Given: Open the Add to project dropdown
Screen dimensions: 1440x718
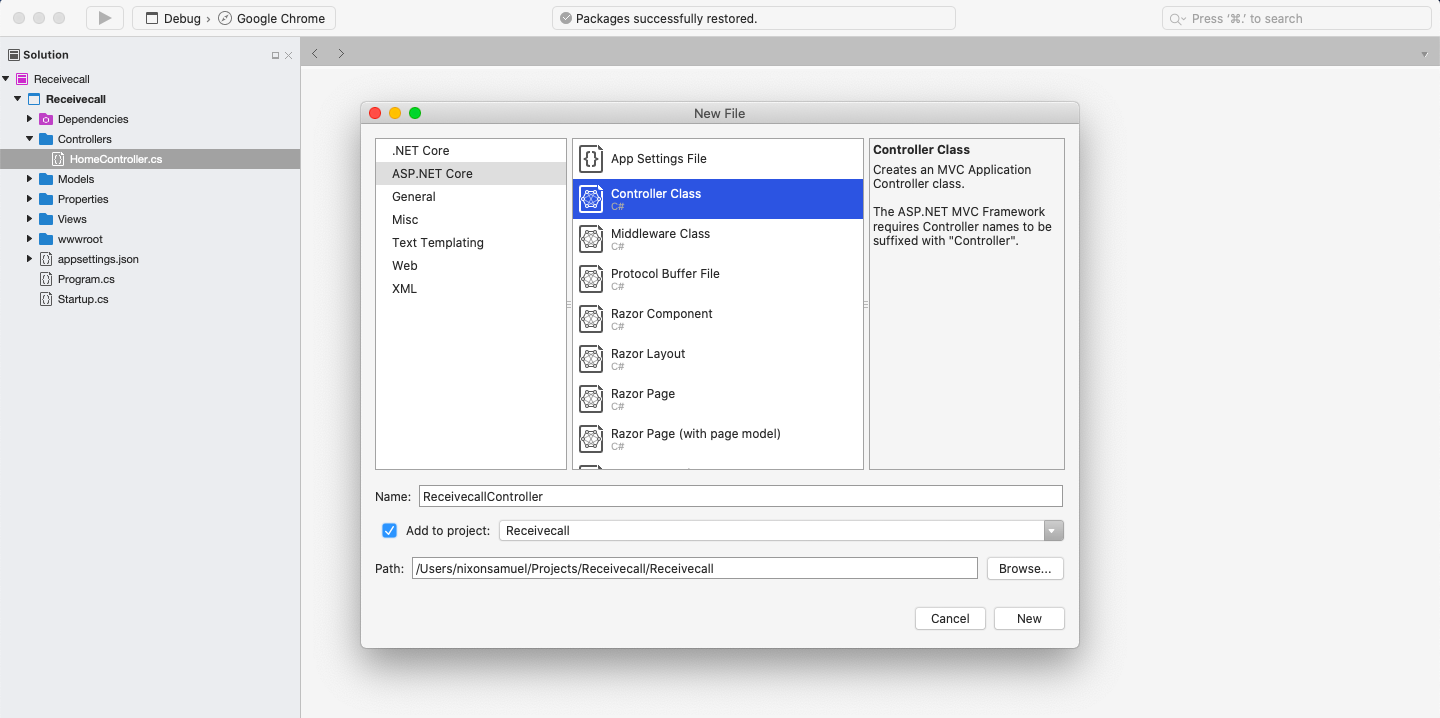Looking at the screenshot, I should click(x=1052, y=530).
